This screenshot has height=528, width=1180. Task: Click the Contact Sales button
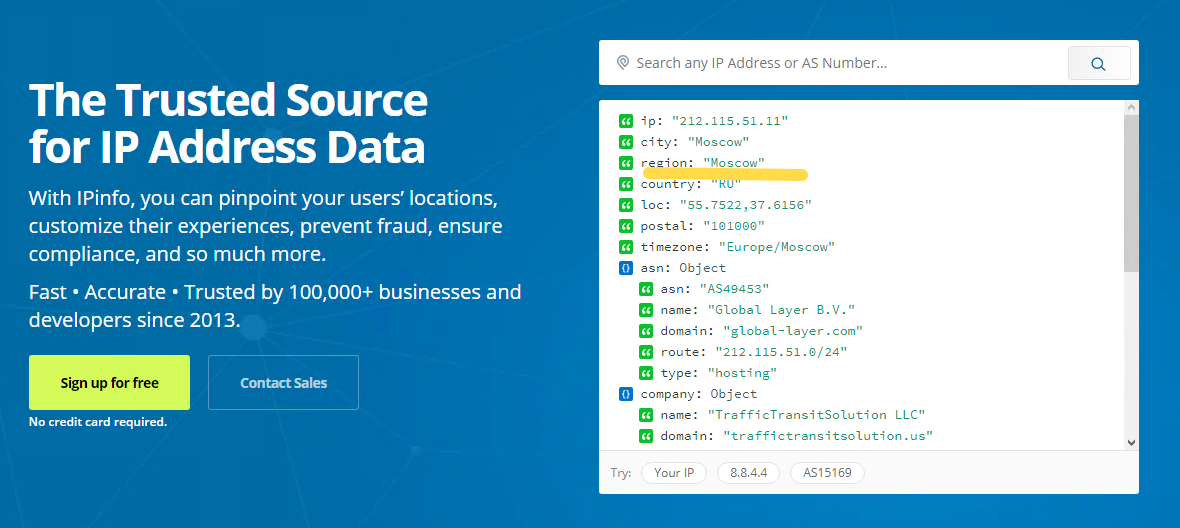(x=283, y=383)
